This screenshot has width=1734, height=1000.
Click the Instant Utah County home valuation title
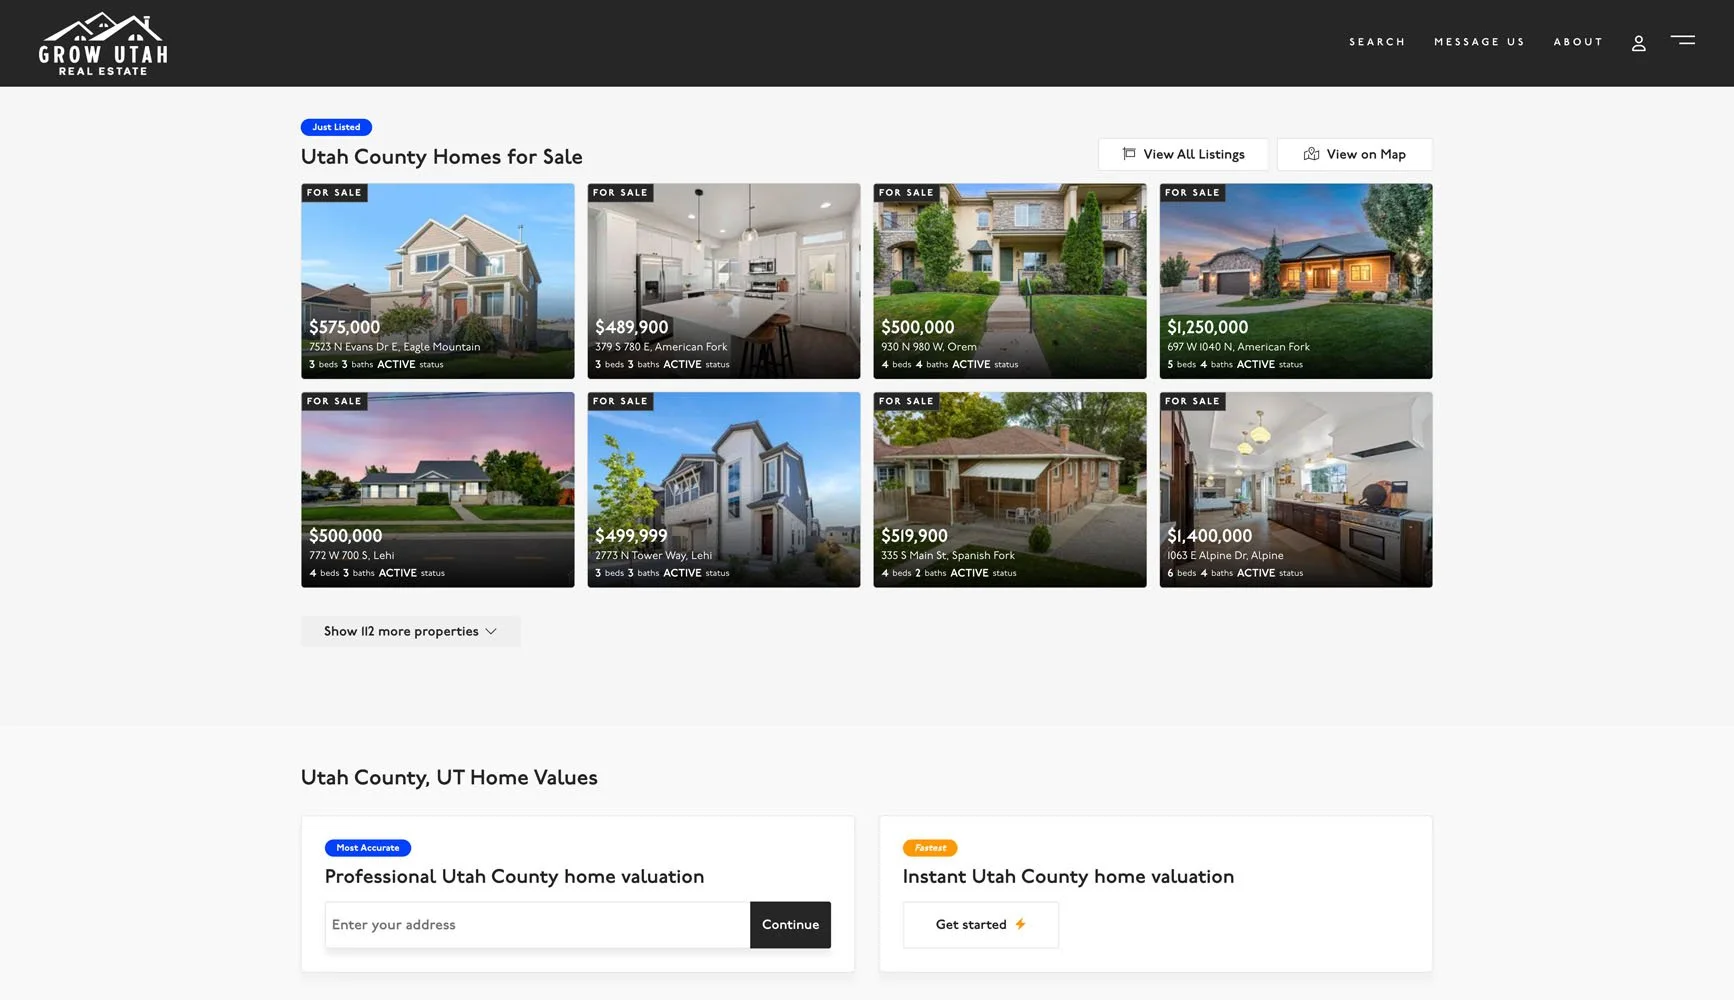pyautogui.click(x=1068, y=877)
